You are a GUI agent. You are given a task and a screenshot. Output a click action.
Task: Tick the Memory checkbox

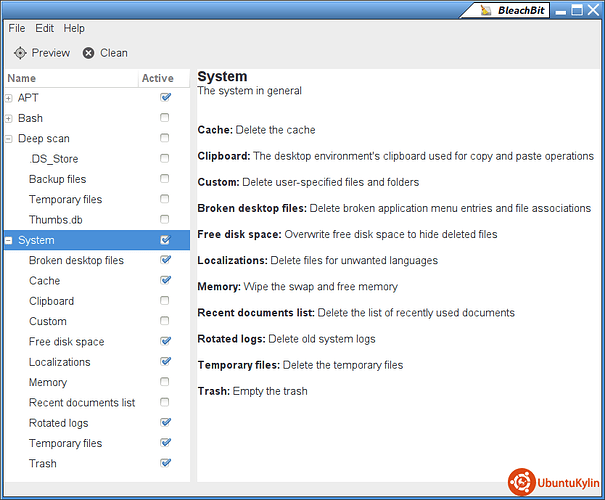[x=165, y=382]
